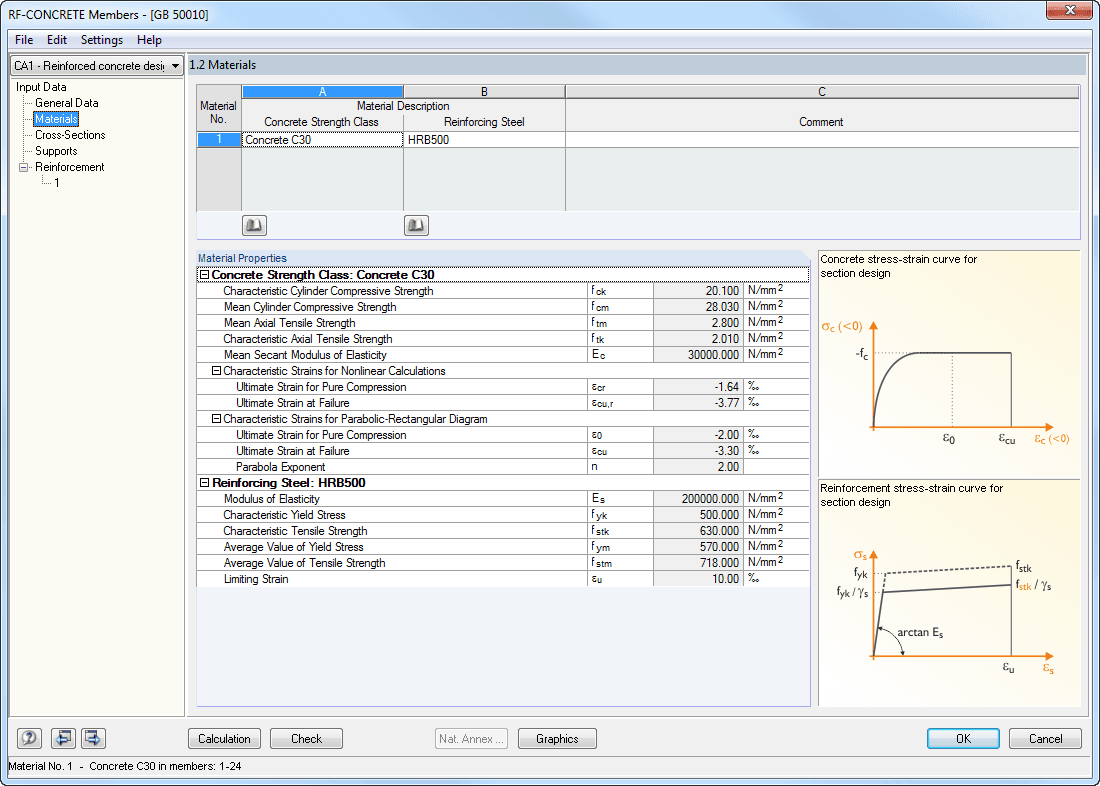This screenshot has height=786, width=1100.
Task: Collapse Characteristic Strains for Parabolic-Rectangular Diagram
Action: 216,419
